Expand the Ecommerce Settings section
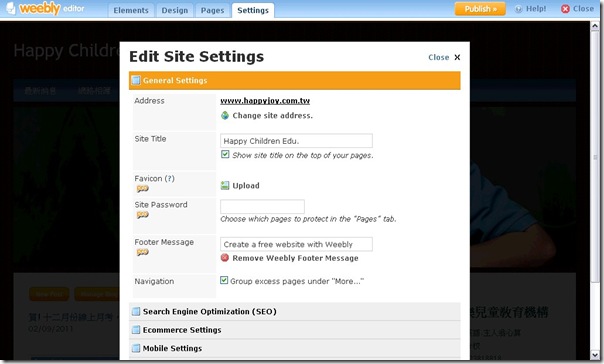 (x=294, y=330)
